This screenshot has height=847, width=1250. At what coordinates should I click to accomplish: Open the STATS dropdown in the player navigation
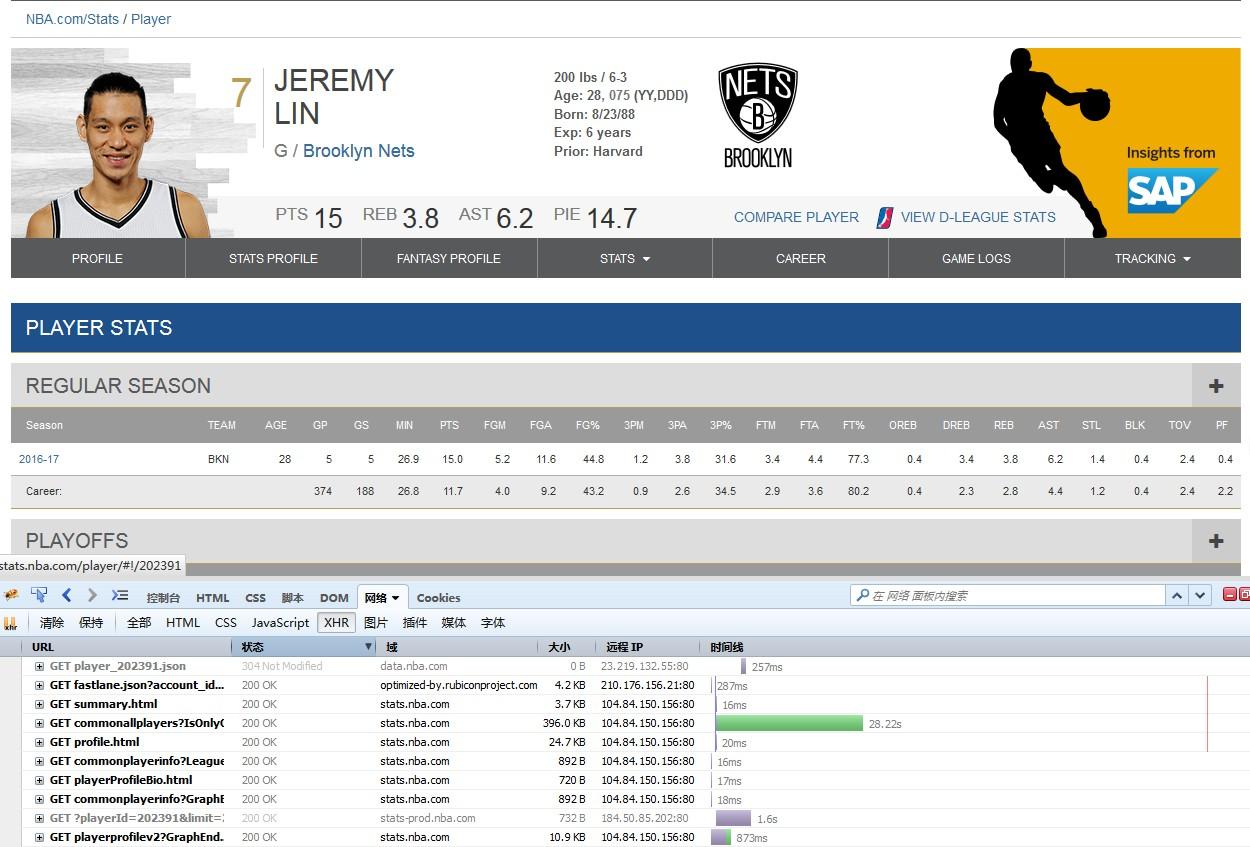coord(624,258)
